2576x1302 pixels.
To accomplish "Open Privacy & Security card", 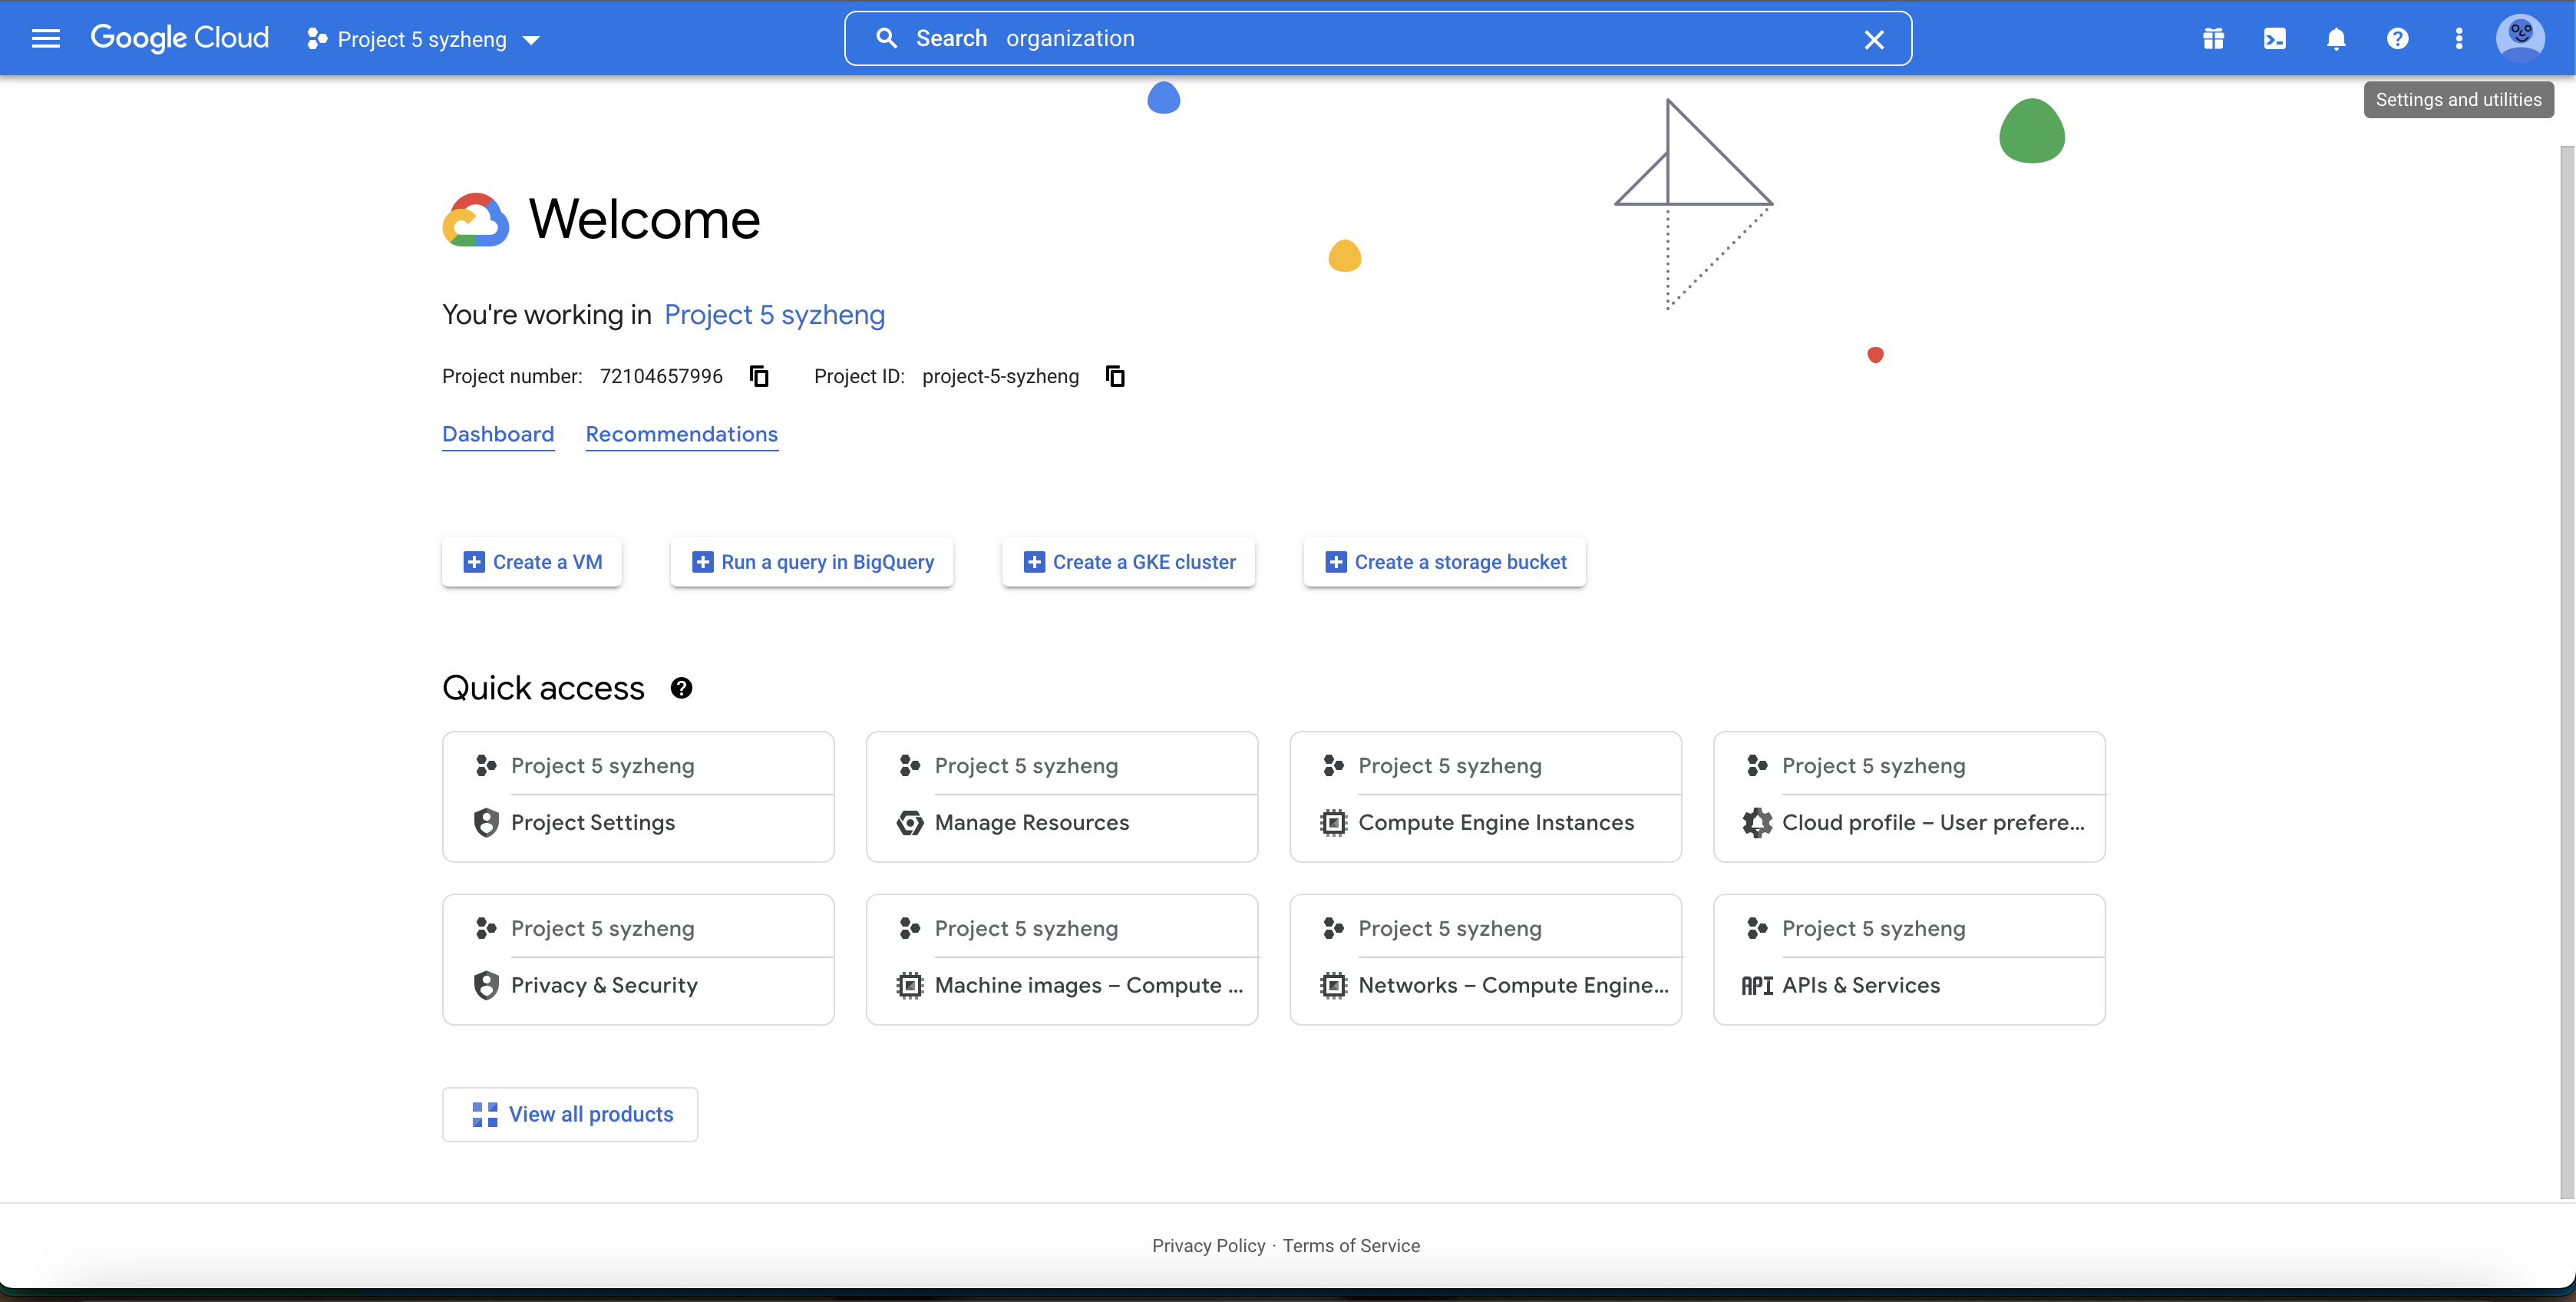I will (638, 960).
